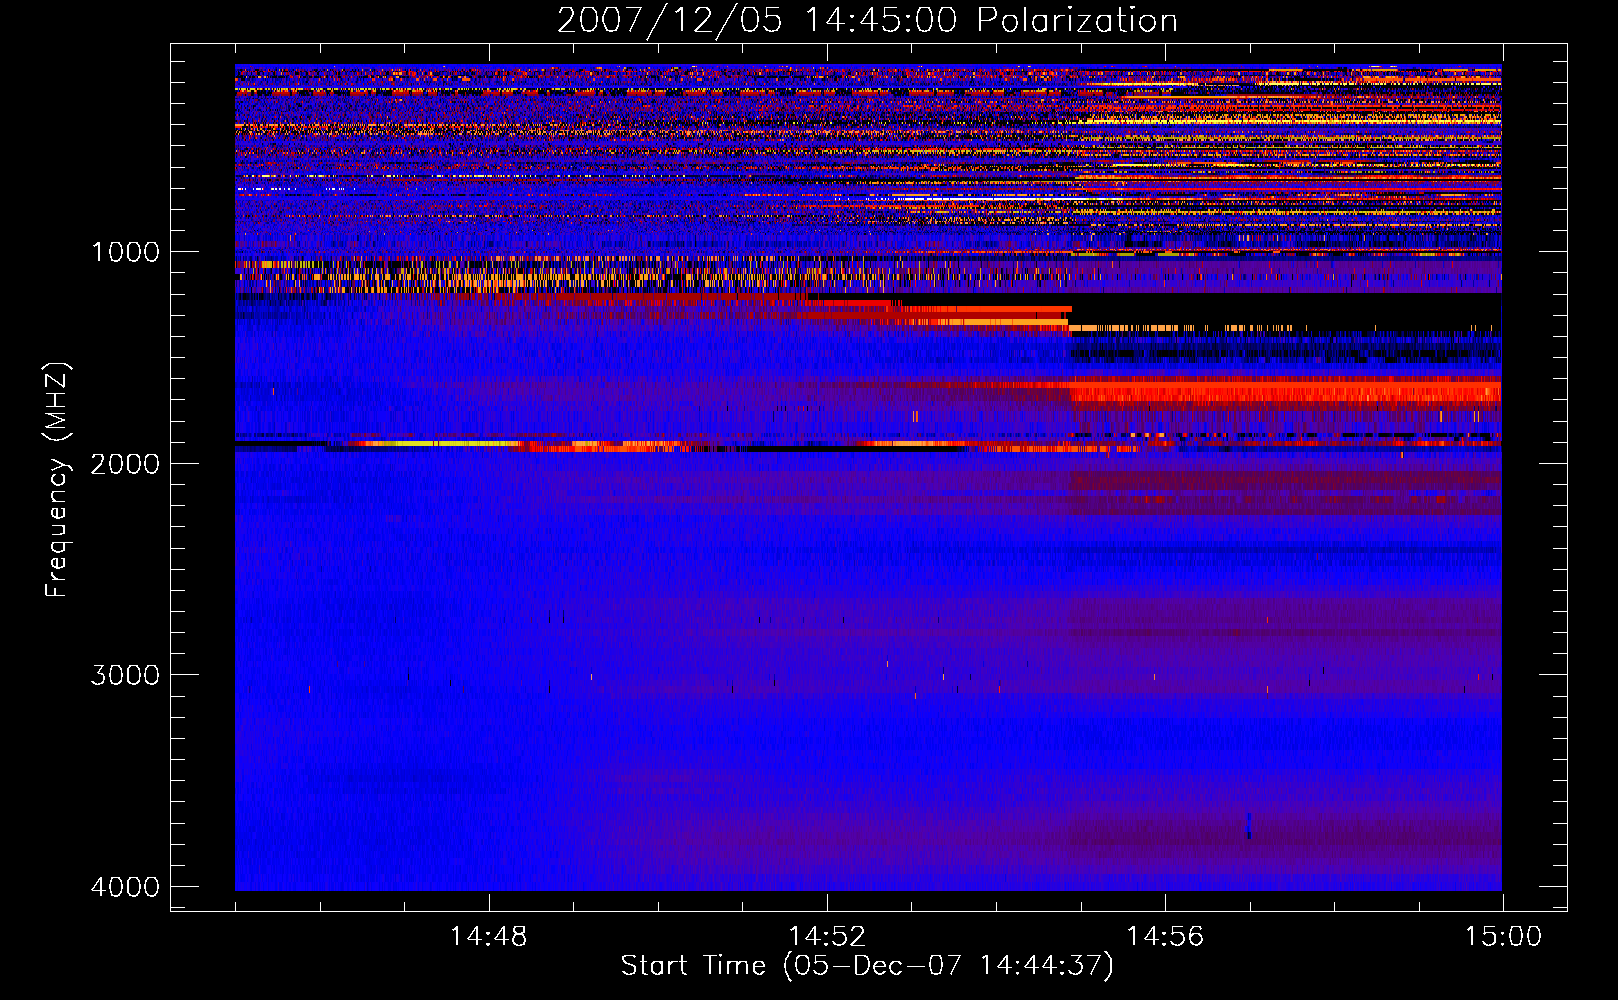Click the 4000 frequency tick label
Screen dimensions: 1618x1000
point(125,887)
